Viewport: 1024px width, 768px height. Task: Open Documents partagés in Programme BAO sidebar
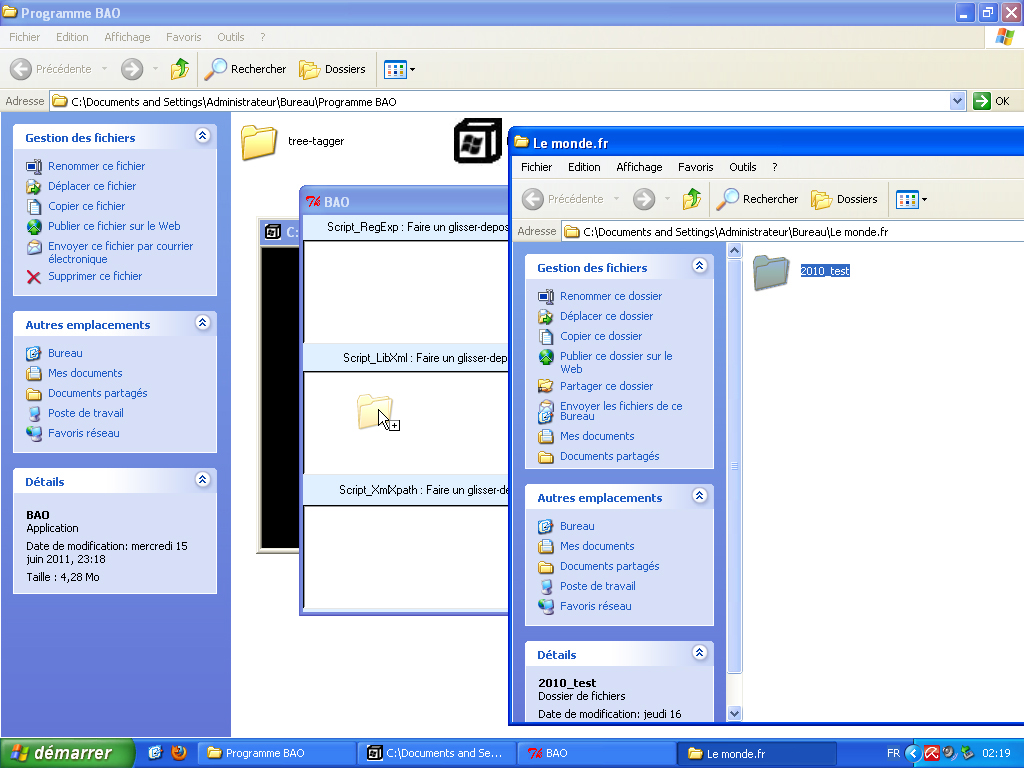pyautogui.click(x=97, y=393)
